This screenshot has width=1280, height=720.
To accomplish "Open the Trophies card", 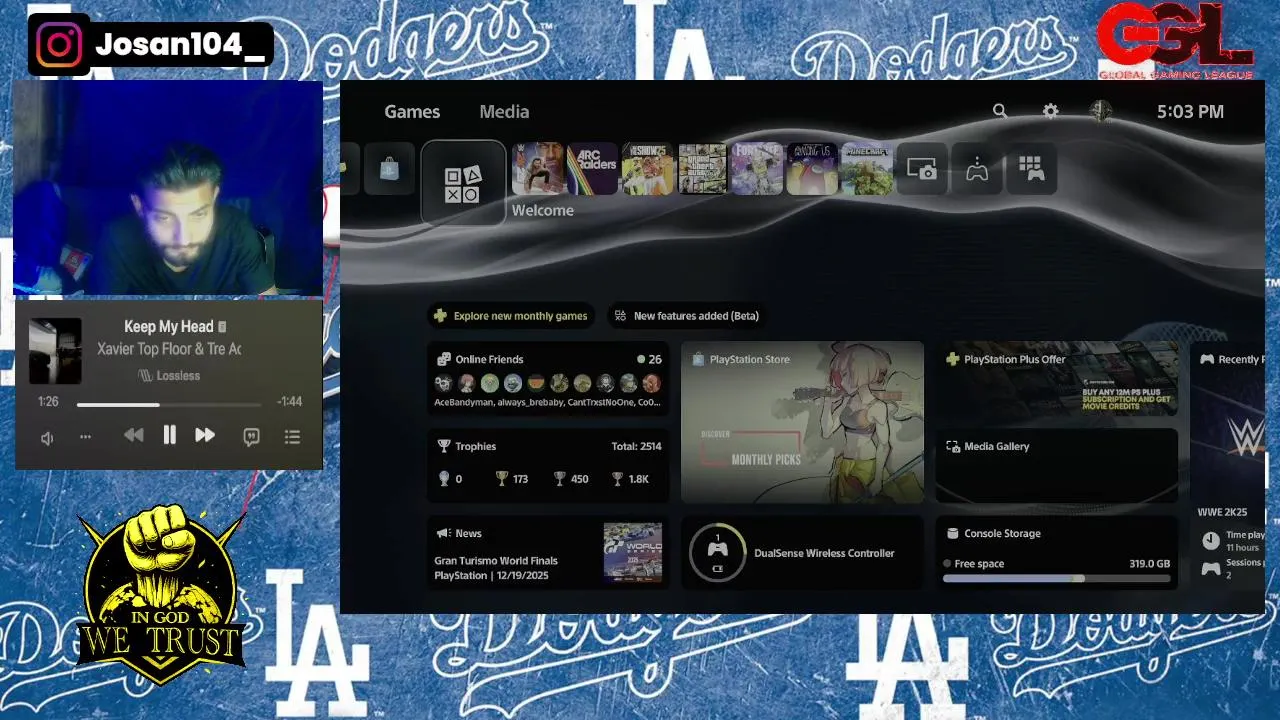I will pos(548,465).
